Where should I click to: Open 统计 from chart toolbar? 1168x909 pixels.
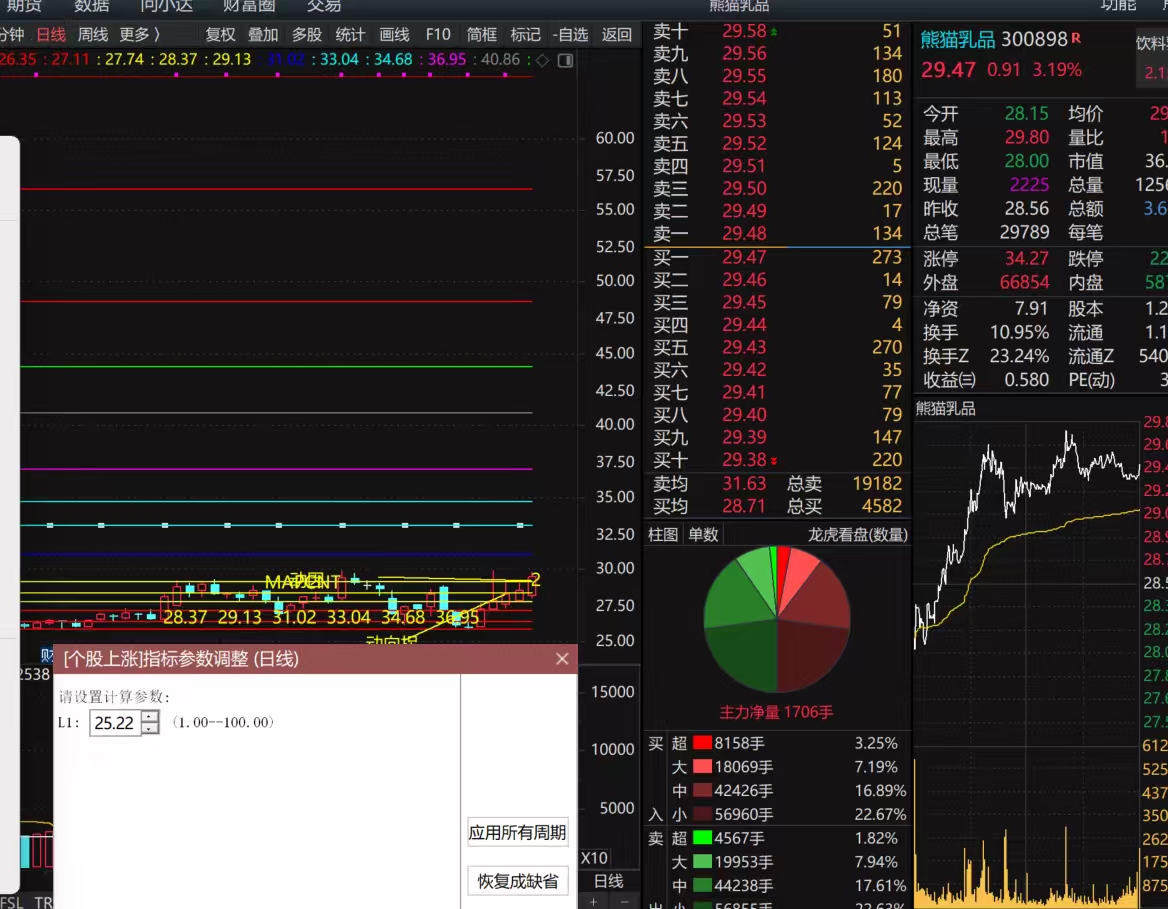[350, 34]
